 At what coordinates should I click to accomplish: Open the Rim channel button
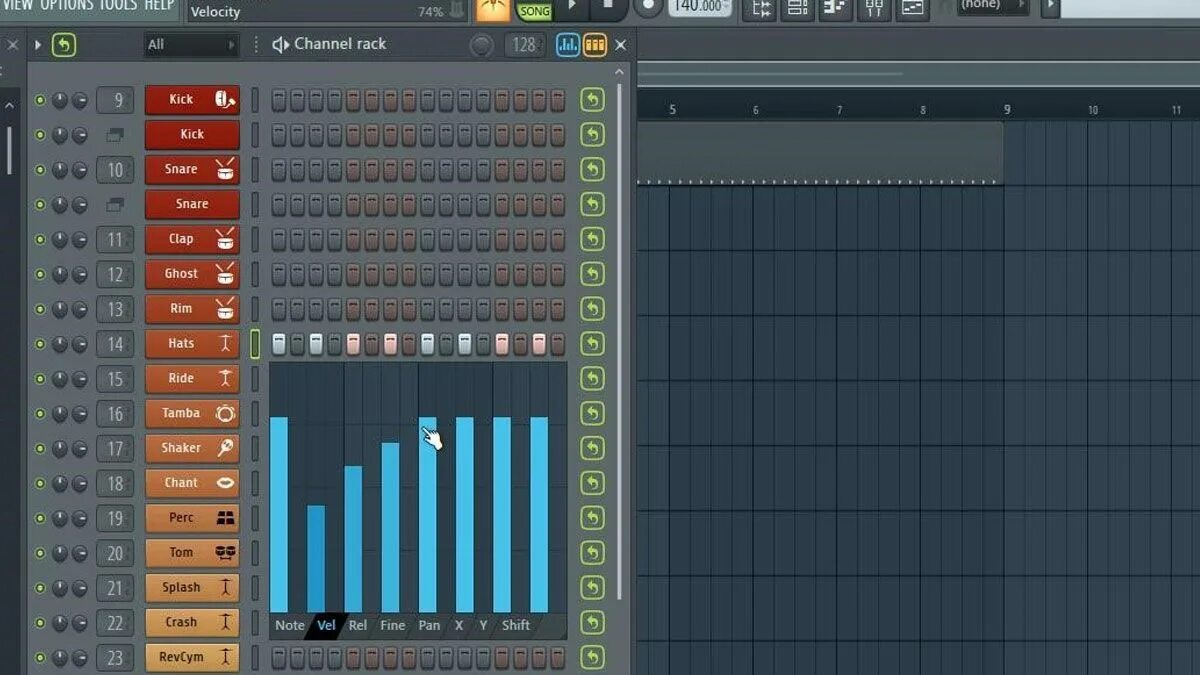(192, 309)
